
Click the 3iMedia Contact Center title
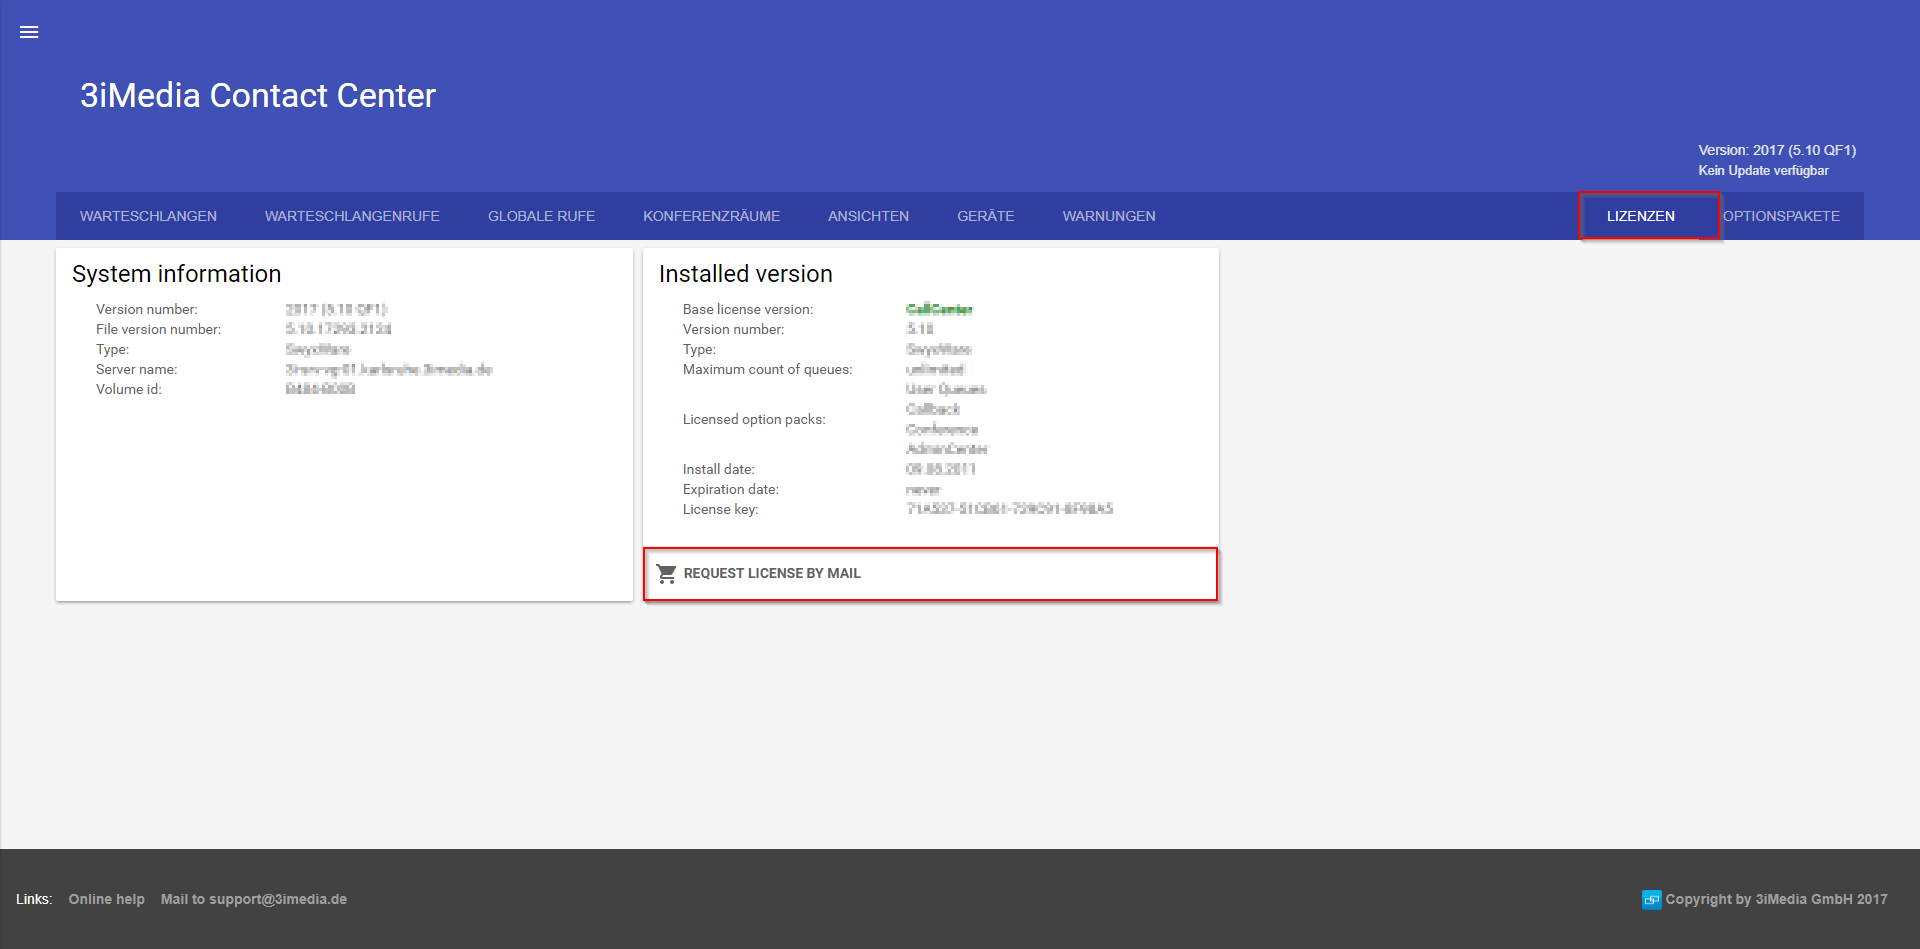(x=258, y=96)
